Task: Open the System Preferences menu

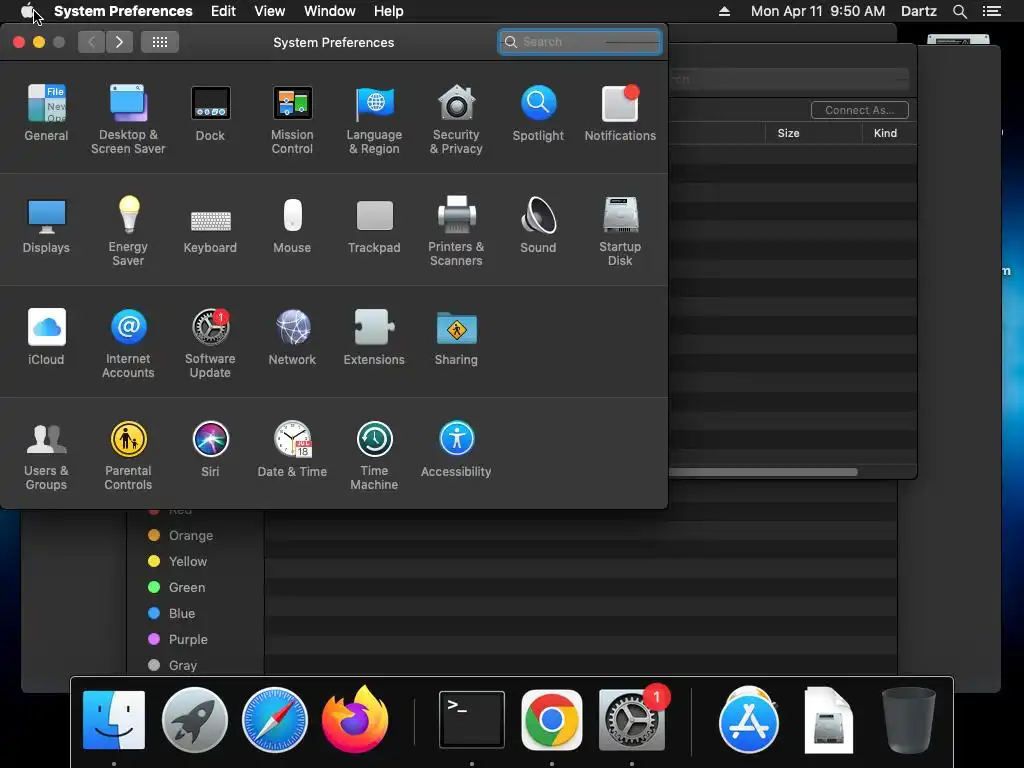Action: coord(123,11)
